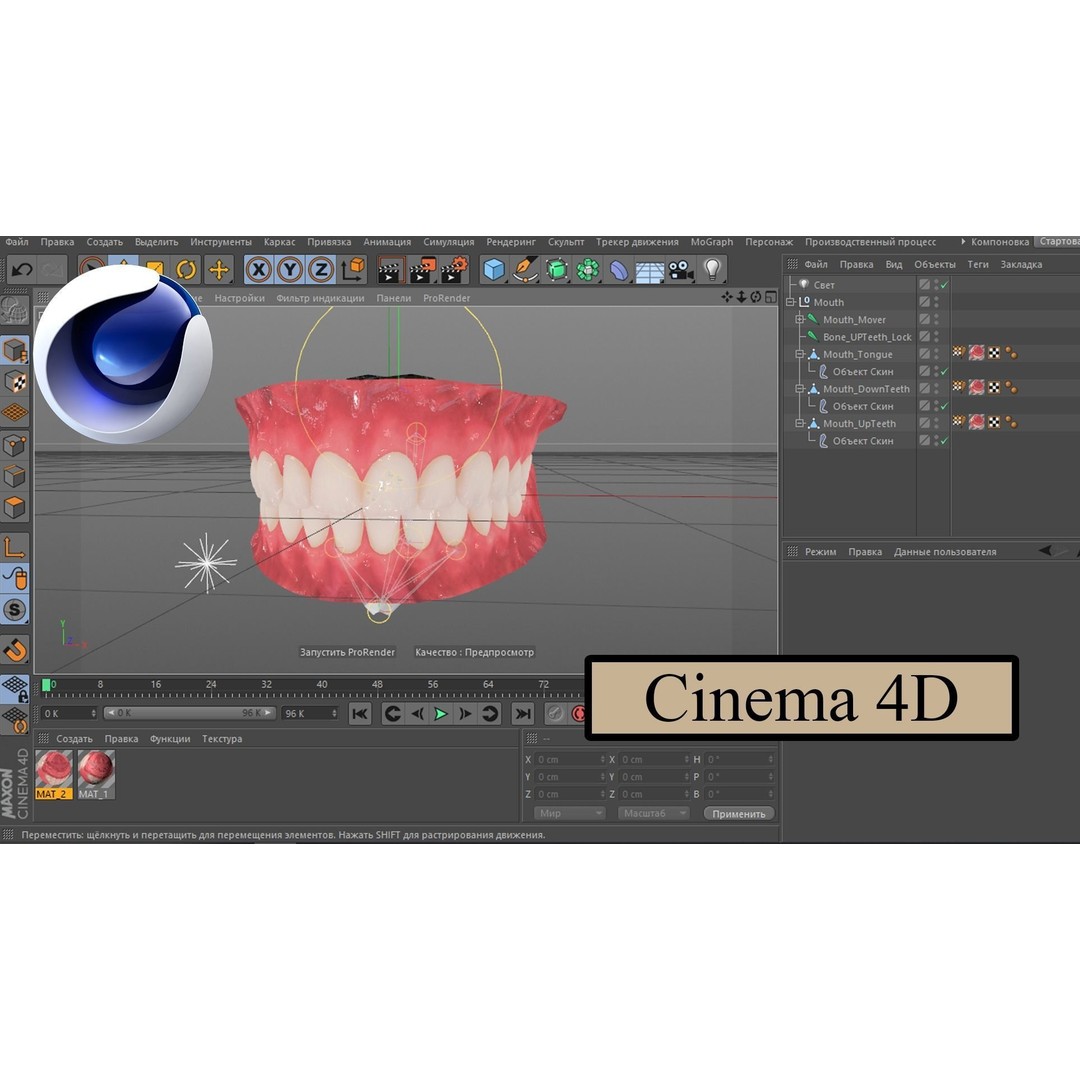Click the timeline range slider bar
The image size is (1080, 1080).
[189, 714]
